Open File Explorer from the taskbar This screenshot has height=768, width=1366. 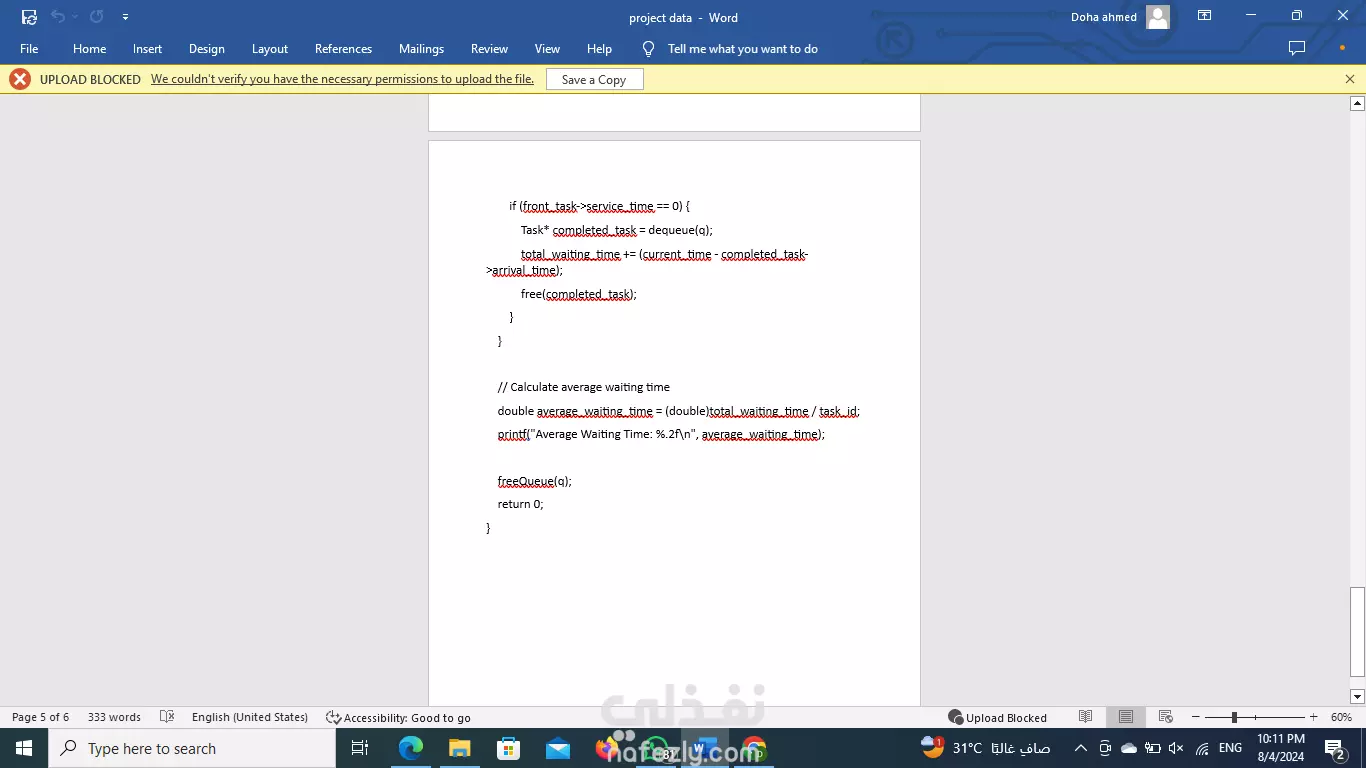[x=459, y=748]
